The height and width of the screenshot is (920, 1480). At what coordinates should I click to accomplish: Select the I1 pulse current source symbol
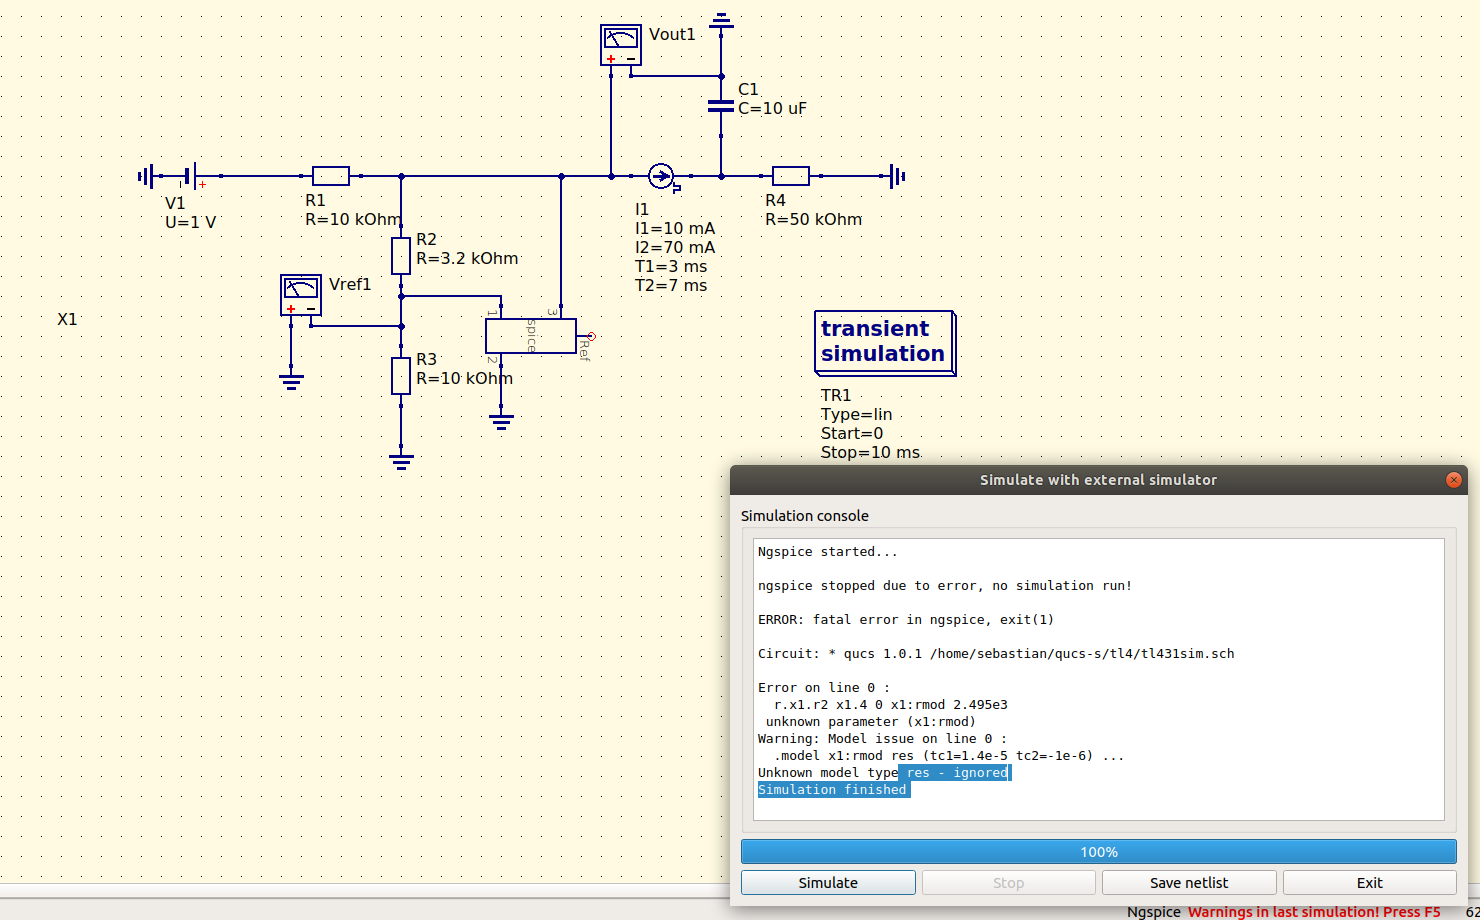662,176
